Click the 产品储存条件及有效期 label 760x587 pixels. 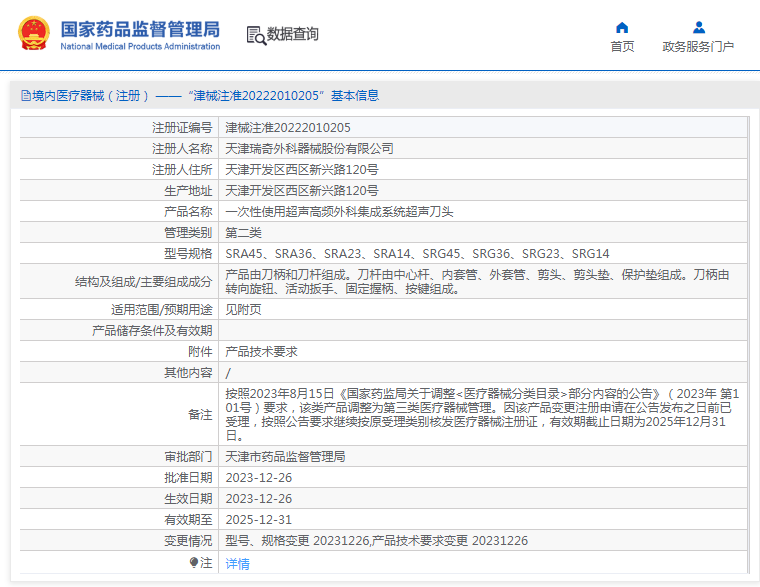coord(152,331)
